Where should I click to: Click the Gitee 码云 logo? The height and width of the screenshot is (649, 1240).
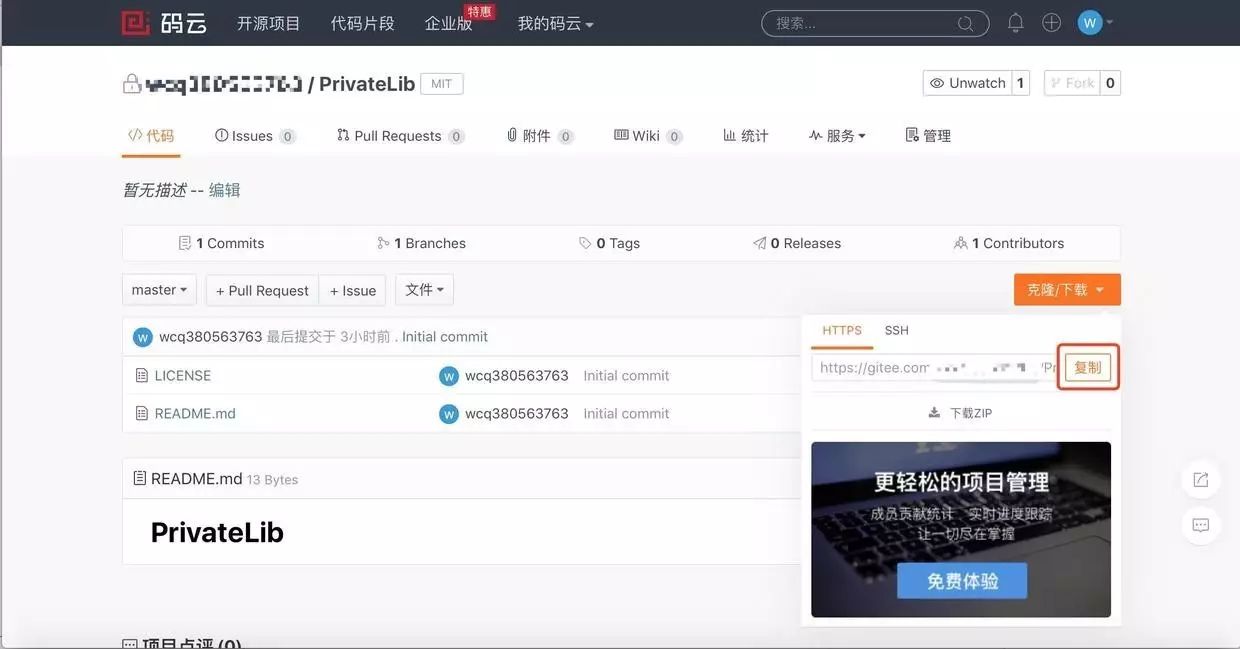click(164, 22)
